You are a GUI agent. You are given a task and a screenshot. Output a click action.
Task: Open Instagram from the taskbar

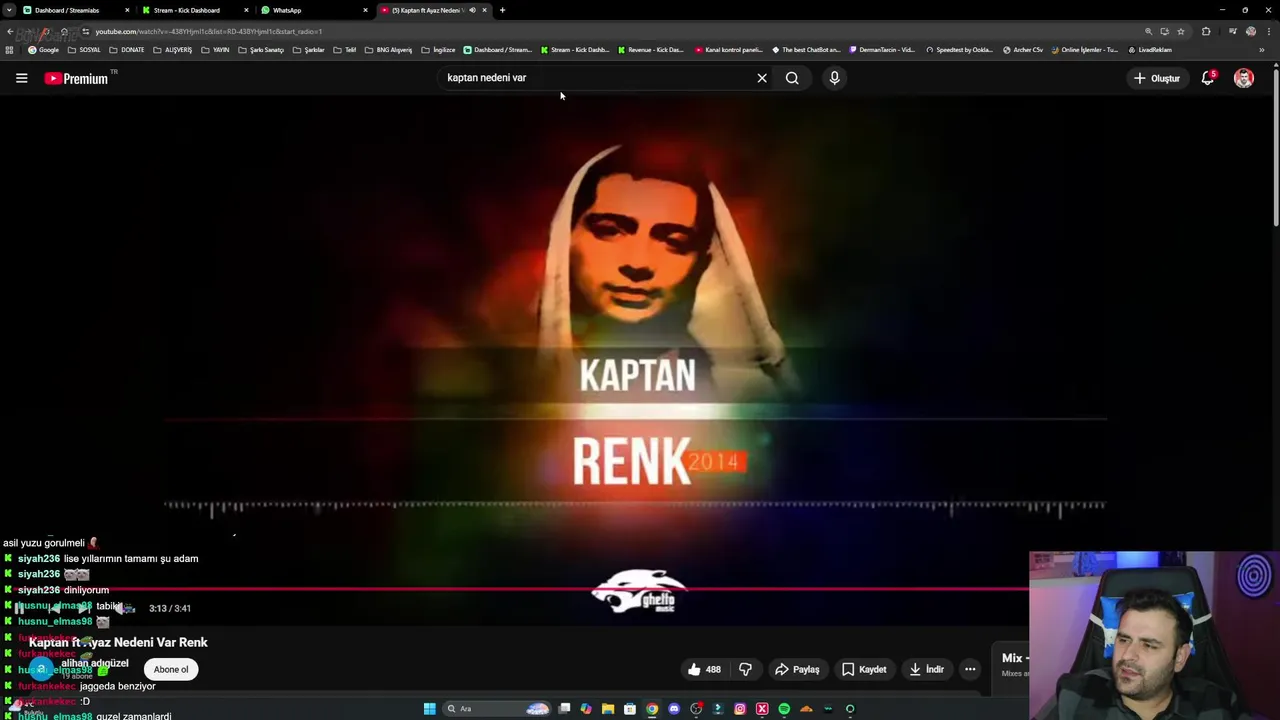coord(740,709)
